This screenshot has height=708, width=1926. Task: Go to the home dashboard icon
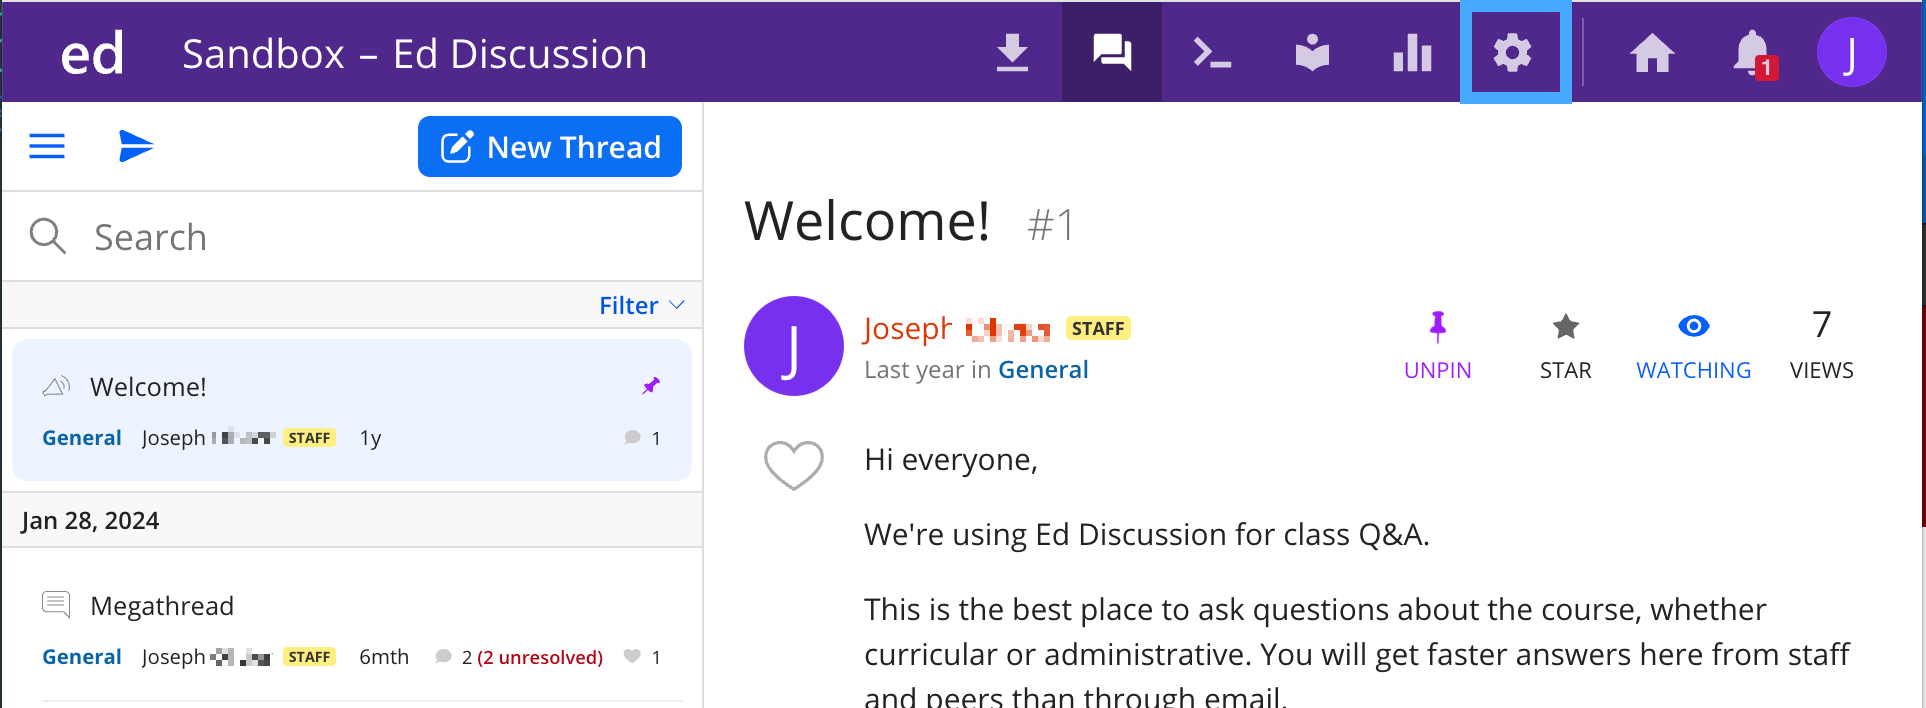1652,52
